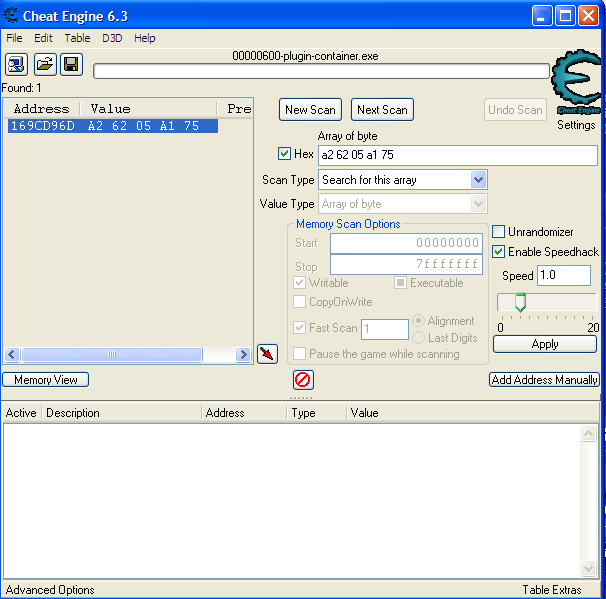Select the found address 169CD96D row
Screen dimensions: 606x599
(x=112, y=126)
